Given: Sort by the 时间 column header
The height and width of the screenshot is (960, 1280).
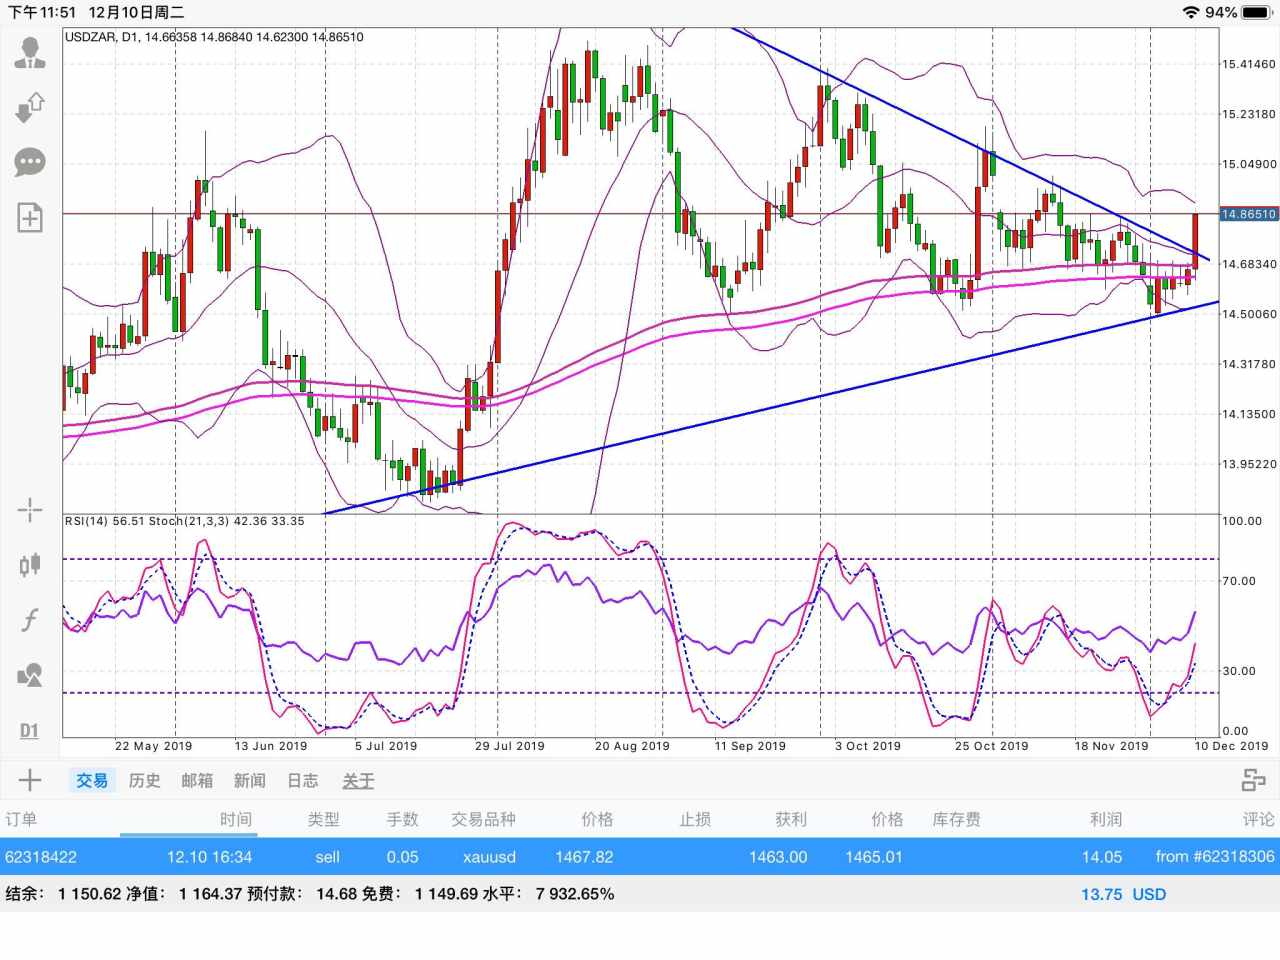Looking at the screenshot, I should [236, 819].
